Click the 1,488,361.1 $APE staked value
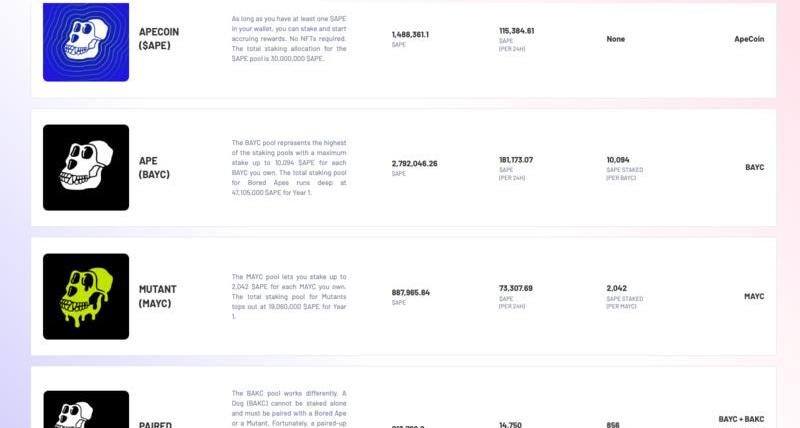800x428 pixels. coord(410,35)
